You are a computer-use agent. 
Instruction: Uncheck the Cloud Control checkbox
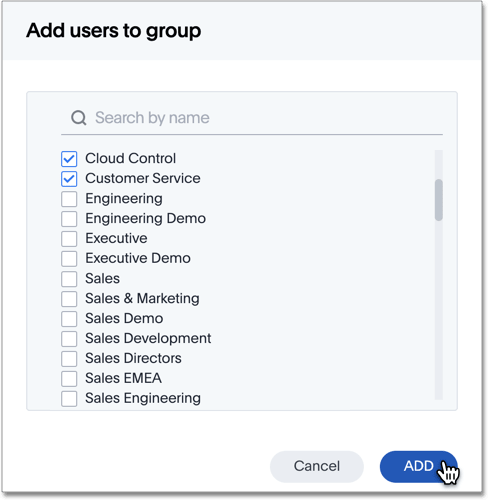click(x=69, y=159)
